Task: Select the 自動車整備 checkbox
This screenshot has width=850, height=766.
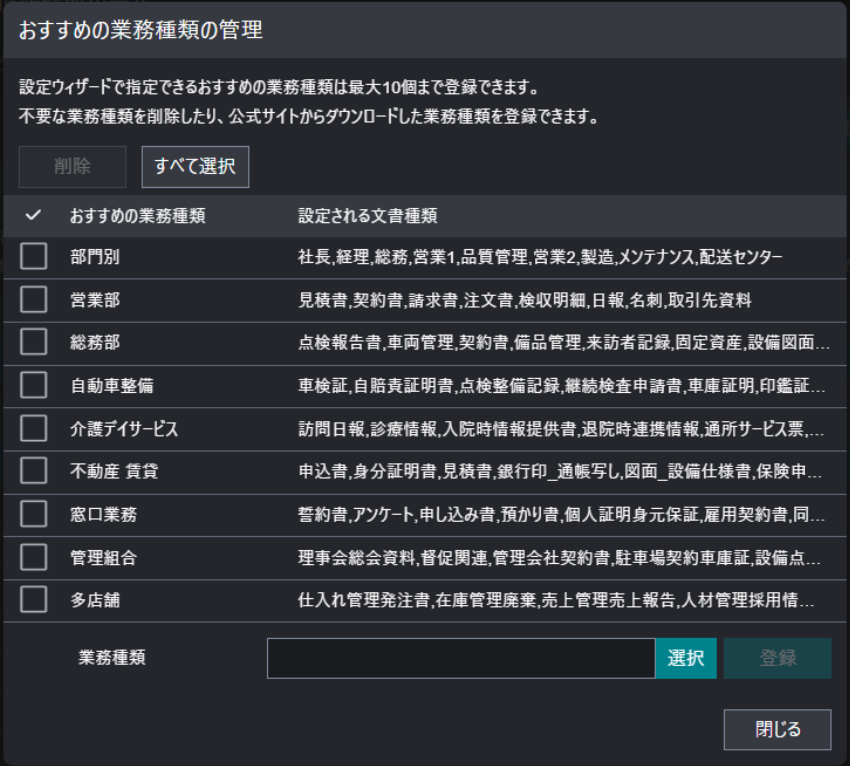Action: coord(34,386)
